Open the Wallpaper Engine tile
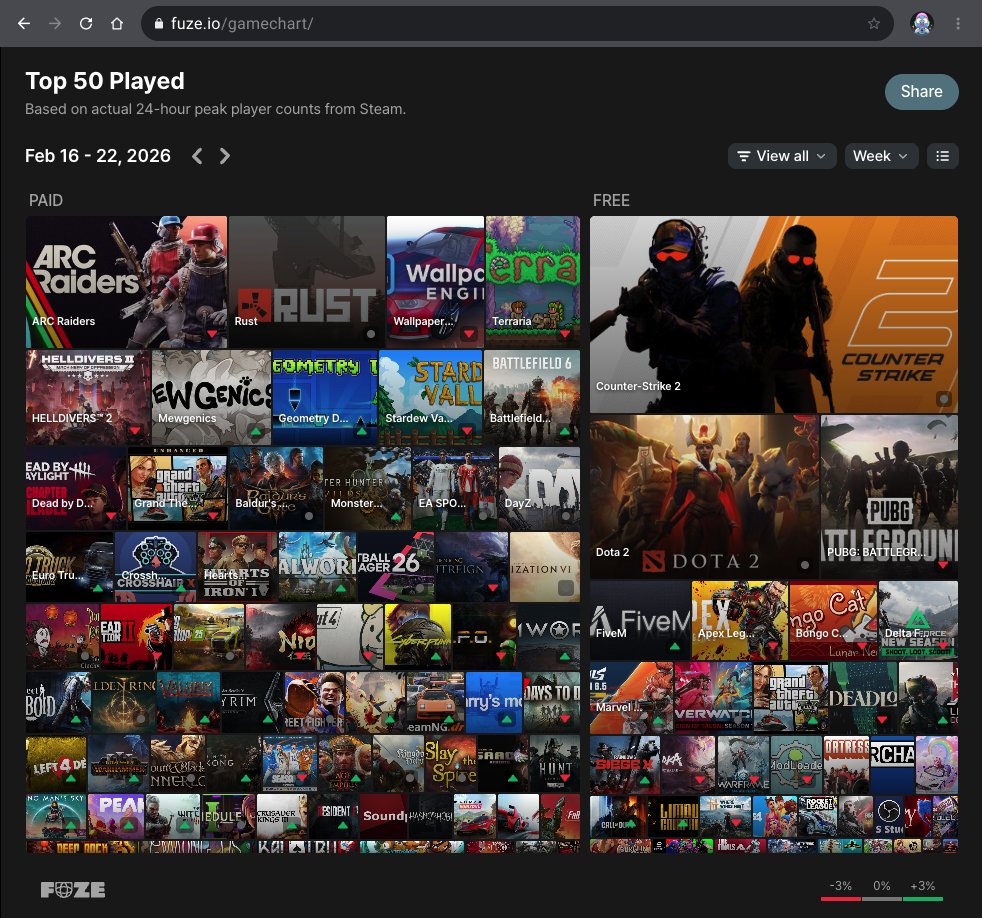982x918 pixels. click(x=435, y=282)
